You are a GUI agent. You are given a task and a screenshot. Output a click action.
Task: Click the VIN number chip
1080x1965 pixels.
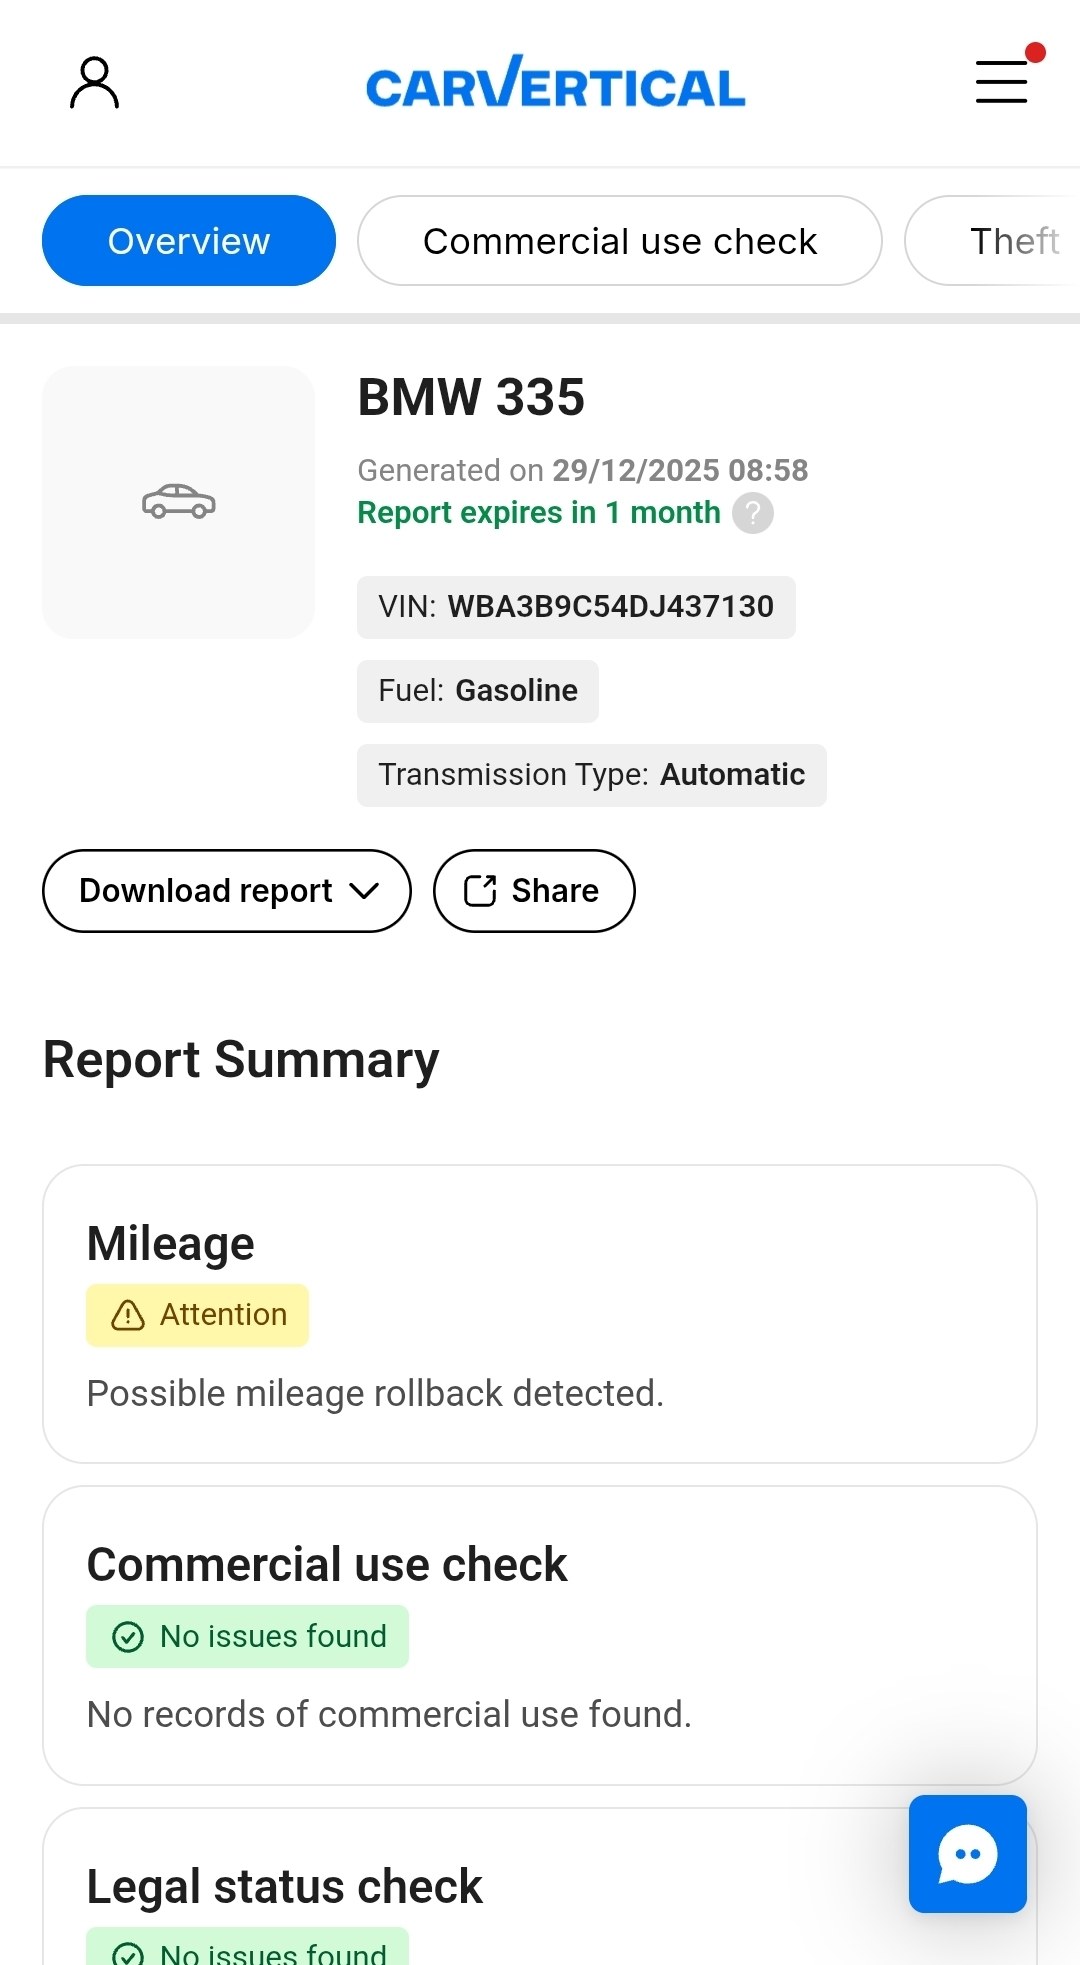(576, 607)
